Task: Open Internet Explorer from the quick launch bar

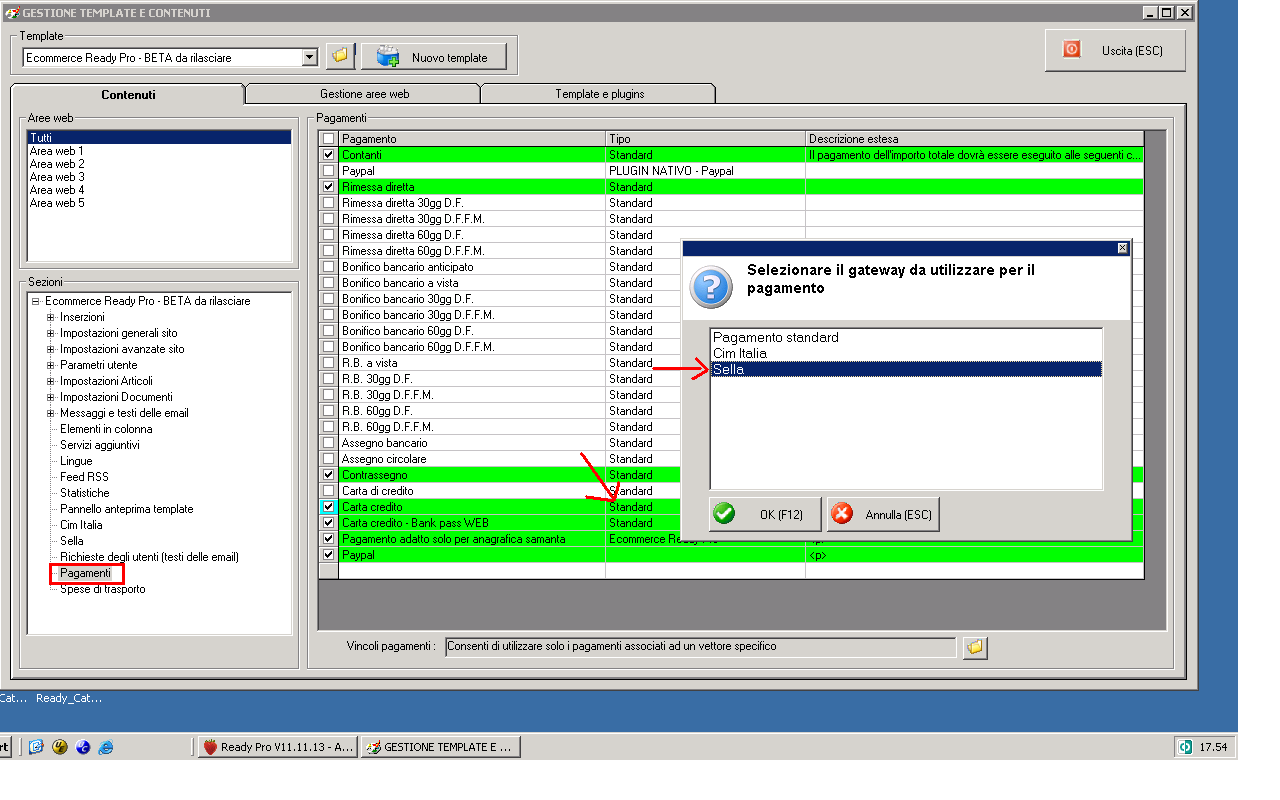Action: pos(105,747)
